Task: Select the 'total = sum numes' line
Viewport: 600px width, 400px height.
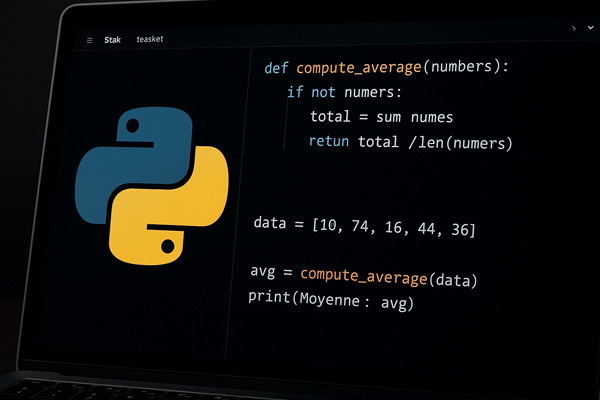Action: (382, 117)
